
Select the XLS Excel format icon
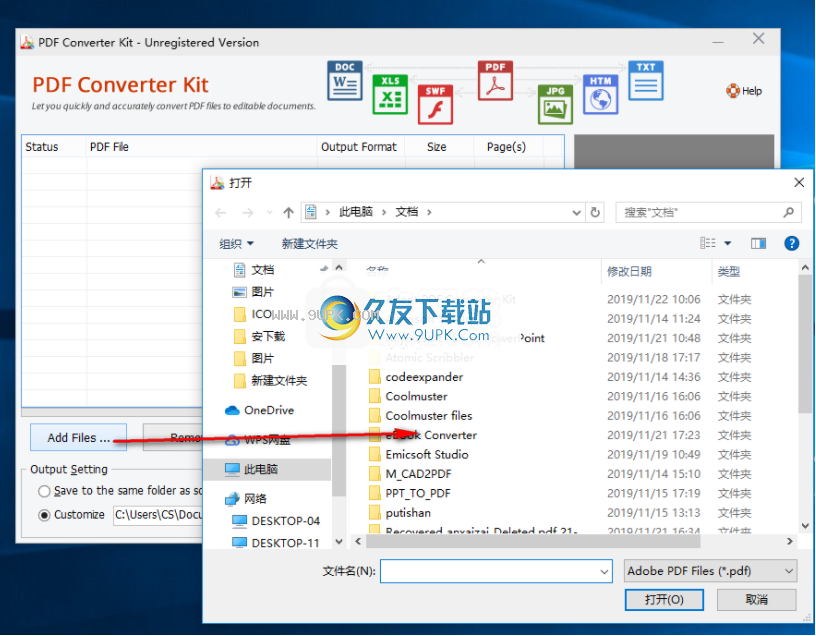(x=390, y=94)
